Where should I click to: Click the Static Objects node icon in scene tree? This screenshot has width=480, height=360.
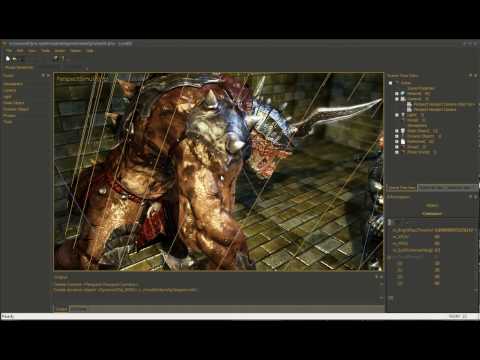[403, 131]
